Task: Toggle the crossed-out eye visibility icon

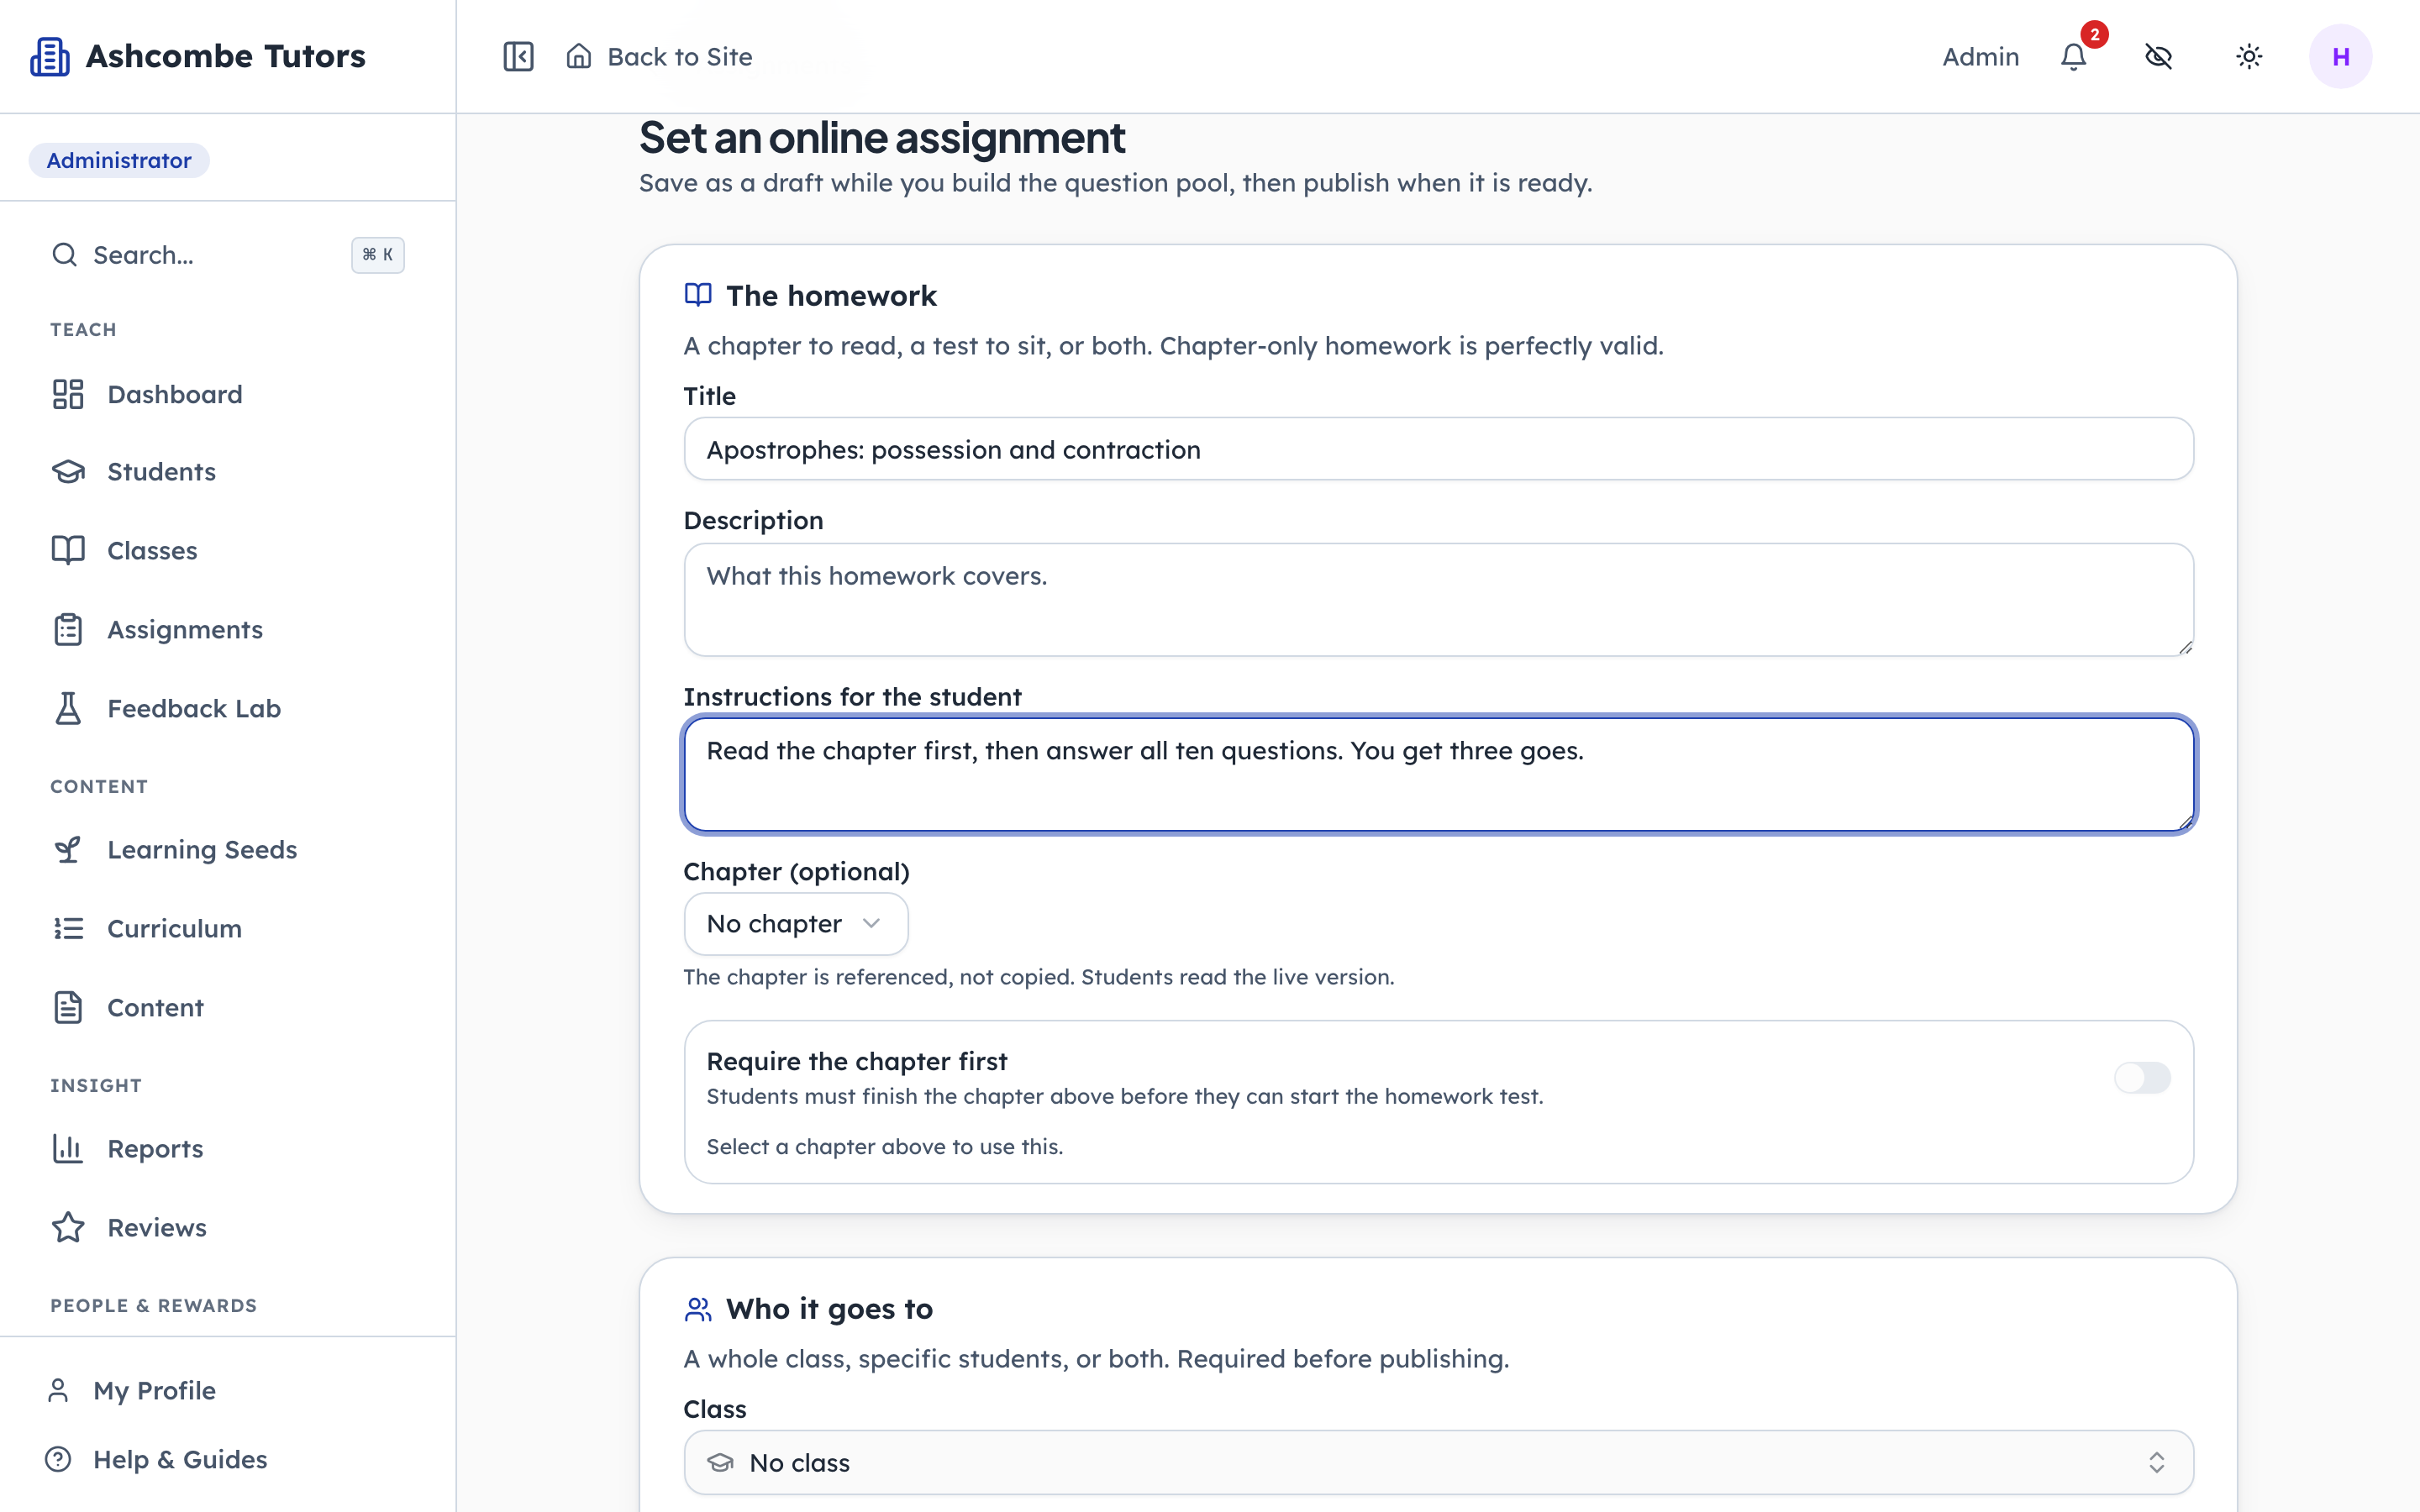Action: click(x=2159, y=56)
